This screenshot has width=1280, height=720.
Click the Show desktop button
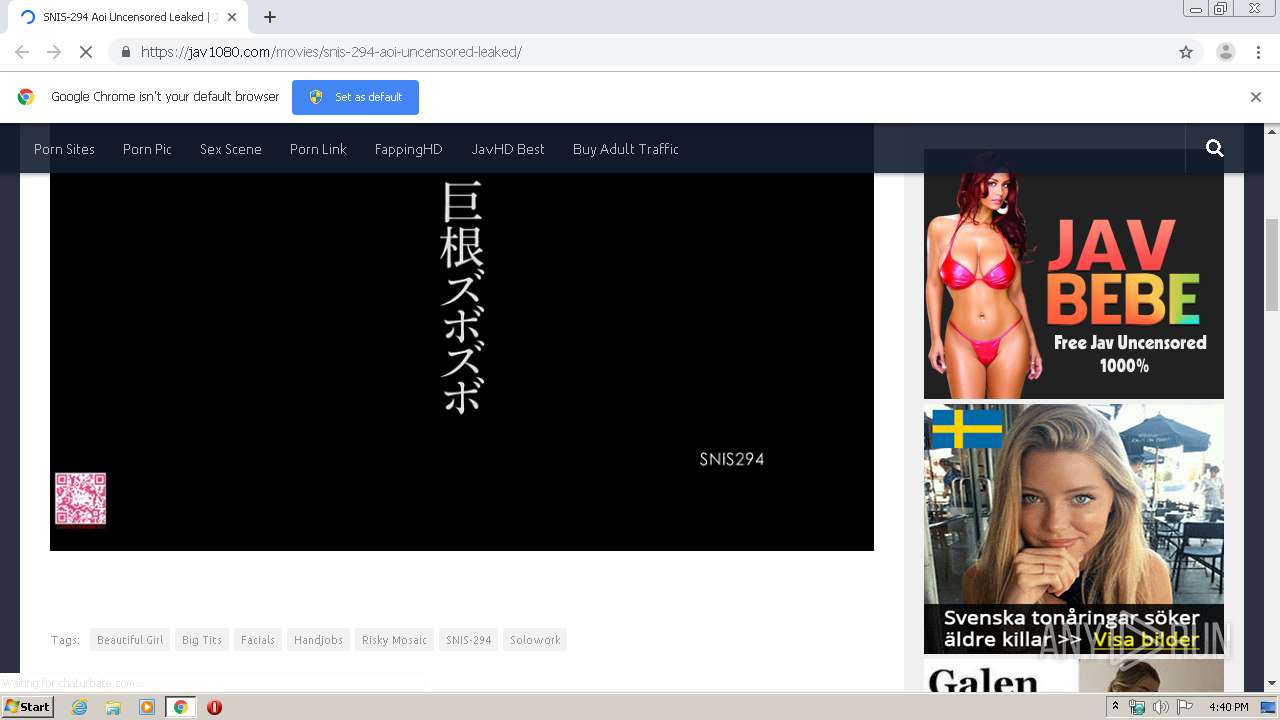[x=1269, y=707]
